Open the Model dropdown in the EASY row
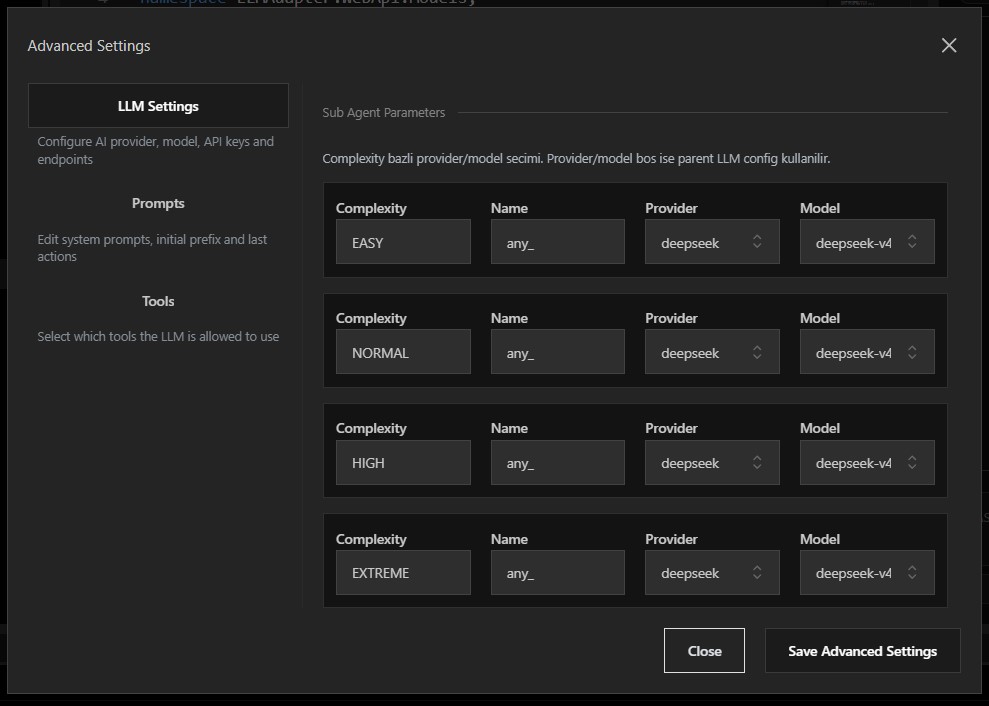This screenshot has width=989, height=706. 867,242
